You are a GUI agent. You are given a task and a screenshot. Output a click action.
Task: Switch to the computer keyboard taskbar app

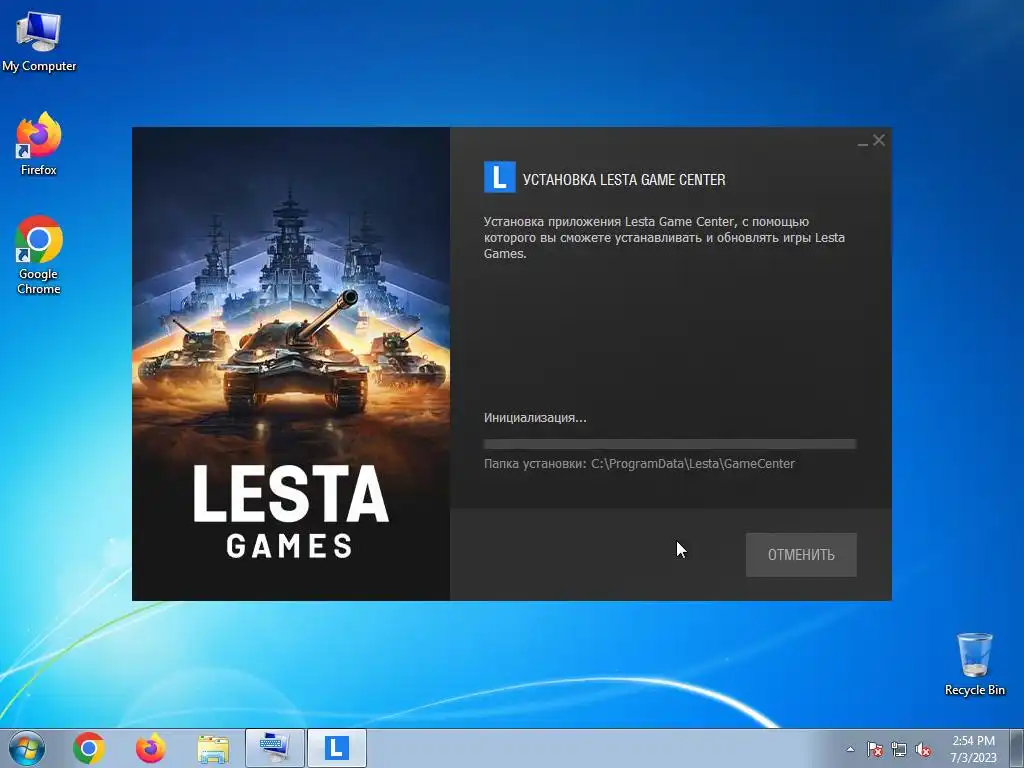tap(274, 748)
